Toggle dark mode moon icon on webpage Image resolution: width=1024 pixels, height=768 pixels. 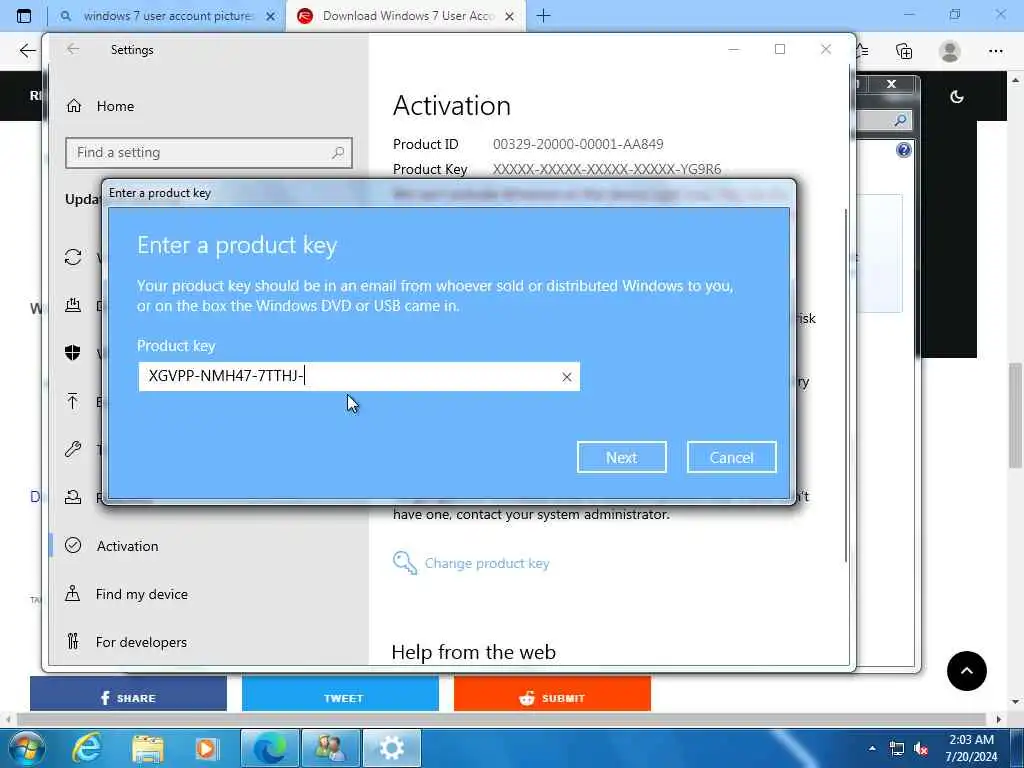[x=957, y=97]
